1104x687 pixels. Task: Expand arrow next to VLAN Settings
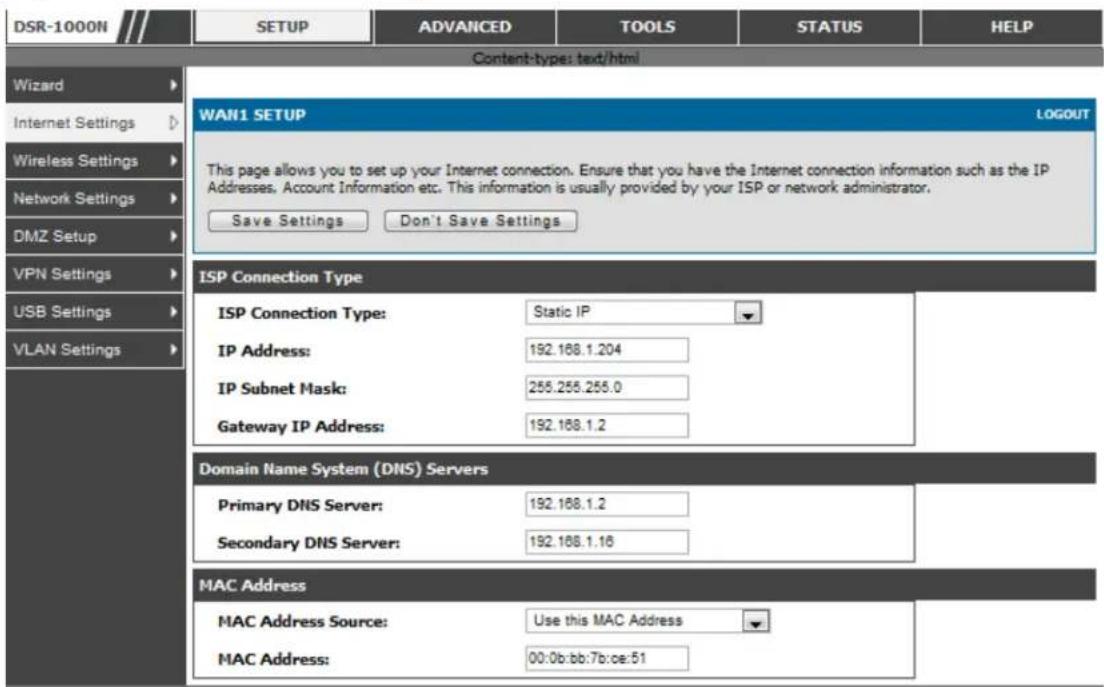(173, 350)
